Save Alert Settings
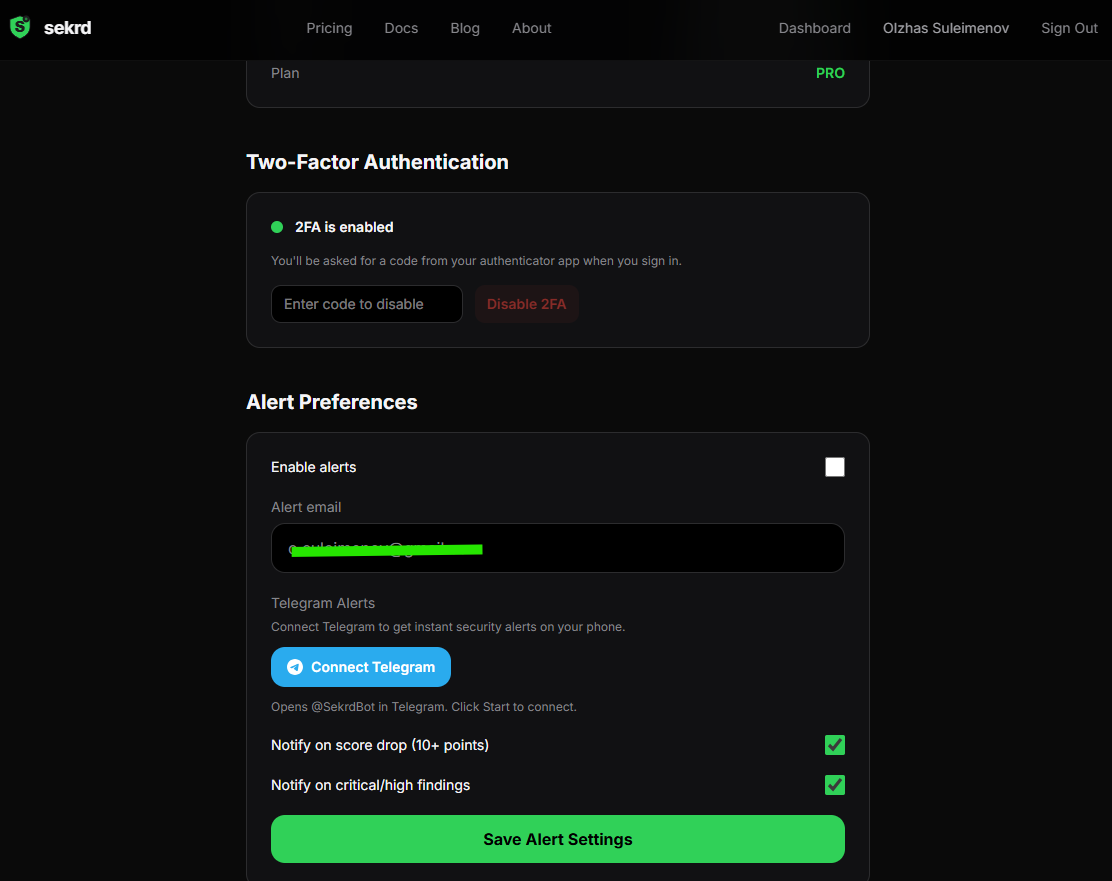Viewport: 1112px width, 881px height. 557,839
